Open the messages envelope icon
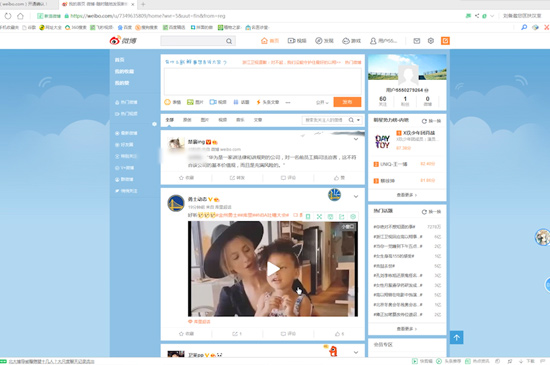The width and height of the screenshot is (550, 365). pos(417,41)
